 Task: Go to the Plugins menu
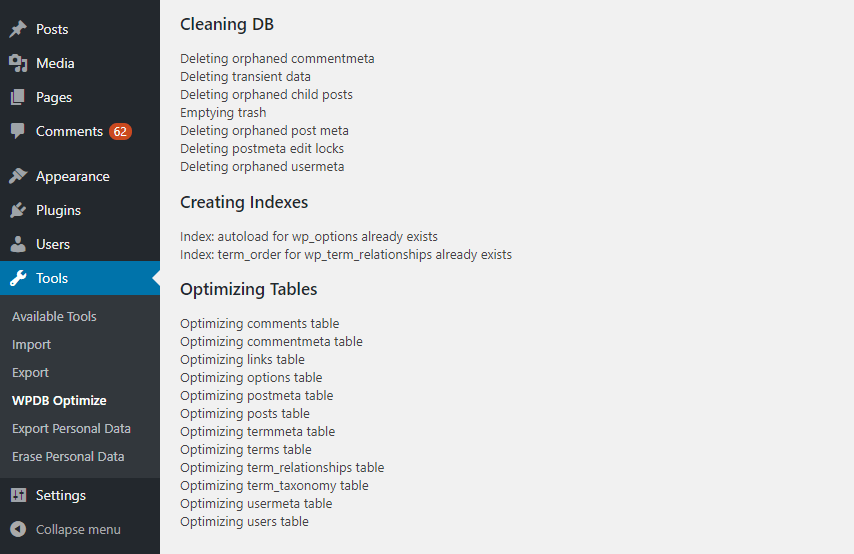(58, 211)
